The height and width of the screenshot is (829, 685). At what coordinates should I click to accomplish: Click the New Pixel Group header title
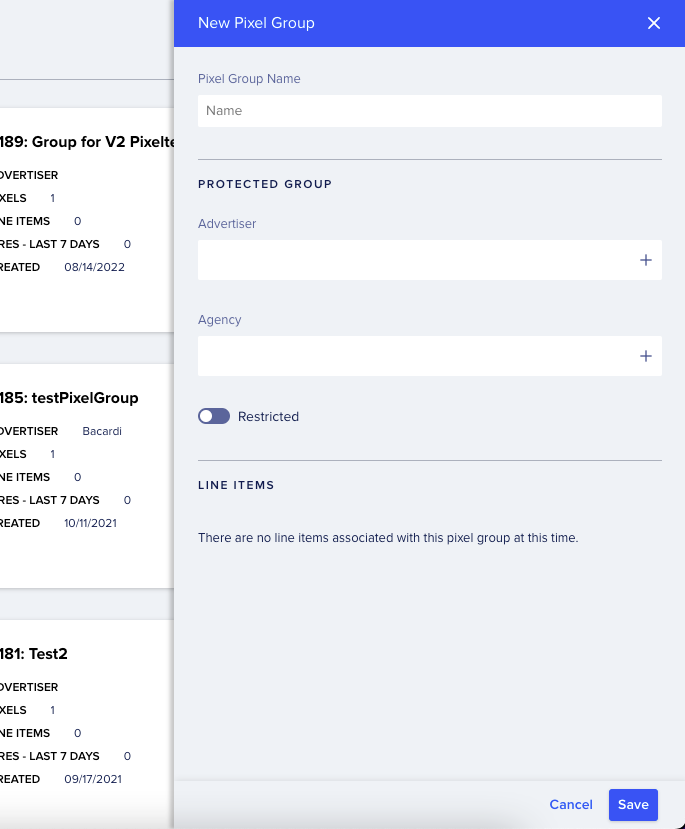pyautogui.click(x=256, y=23)
